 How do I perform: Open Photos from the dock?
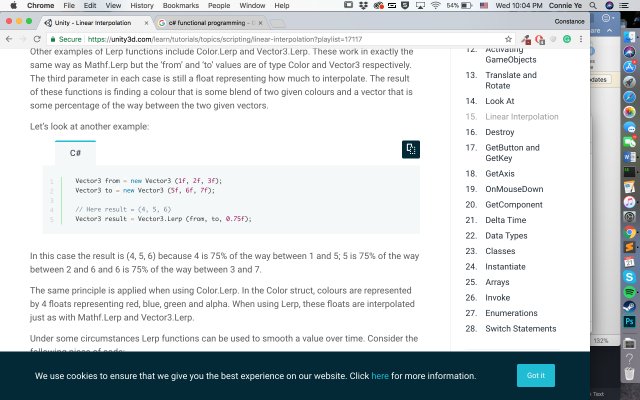tap(629, 112)
